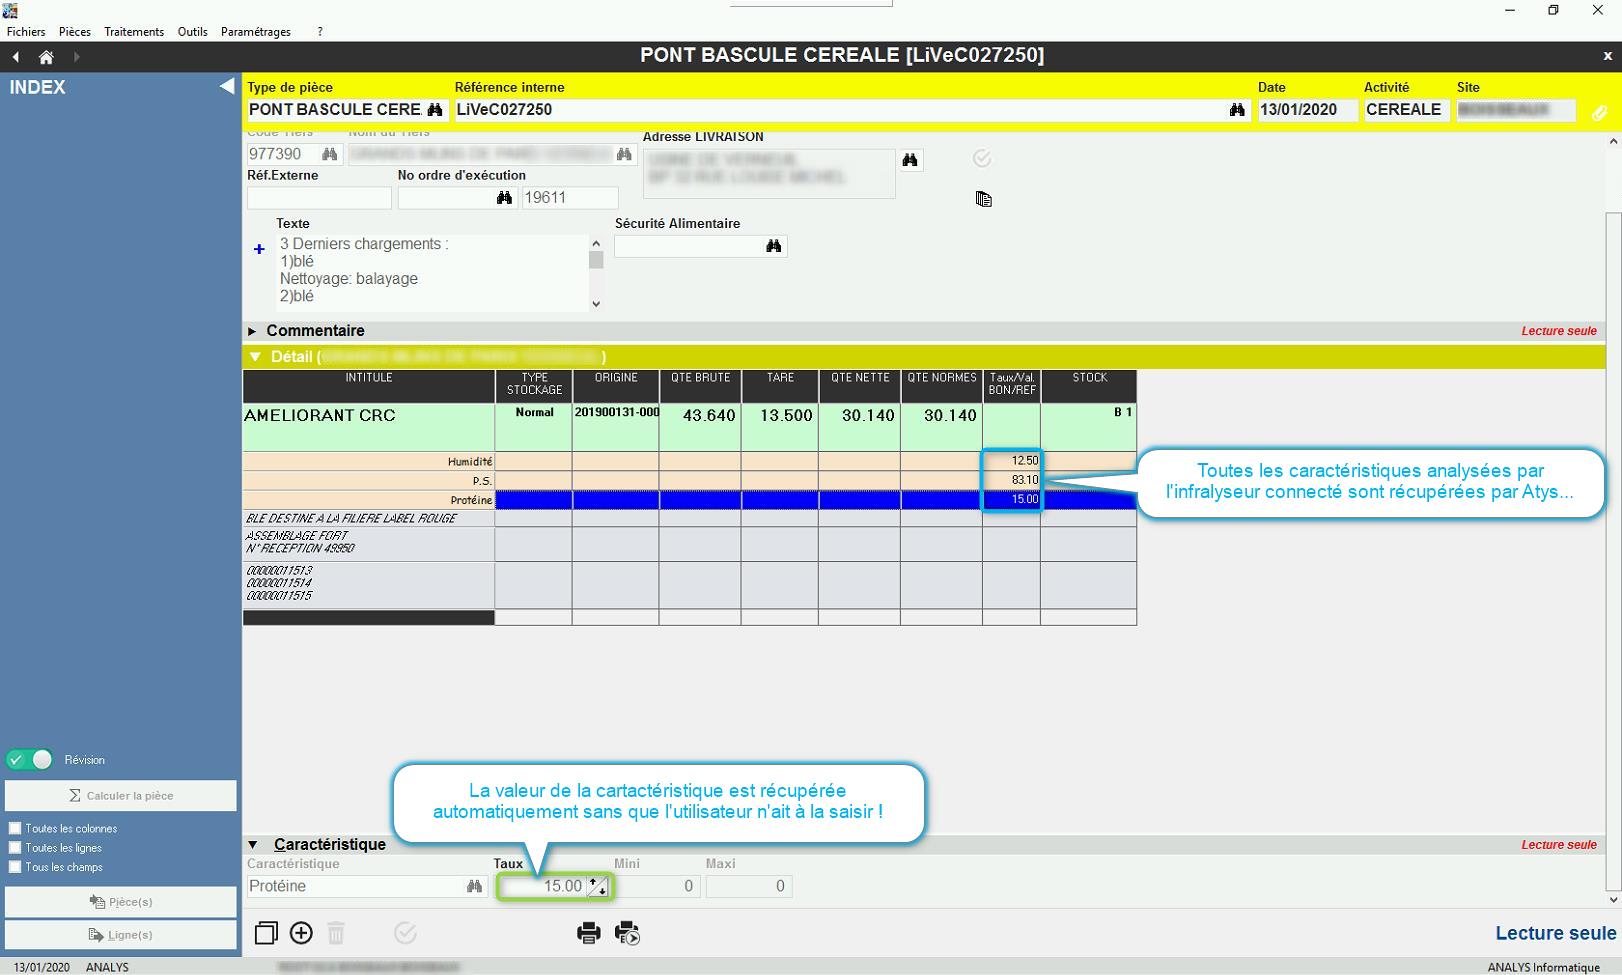Viewport: 1622px width, 975px height.
Task: Open the Paramétrages menu
Action: [255, 32]
